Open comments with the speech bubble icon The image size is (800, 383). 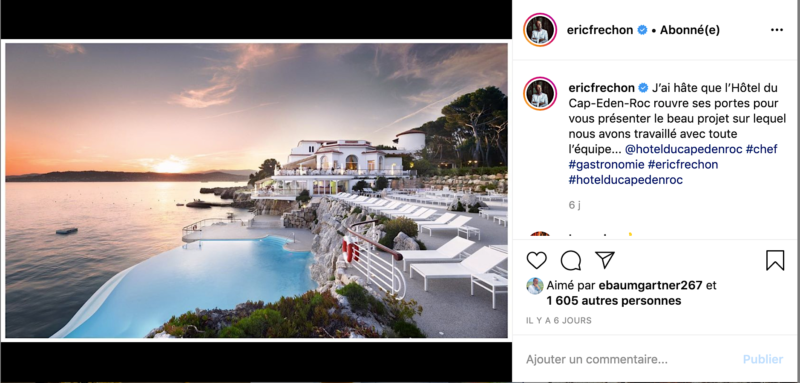570,260
